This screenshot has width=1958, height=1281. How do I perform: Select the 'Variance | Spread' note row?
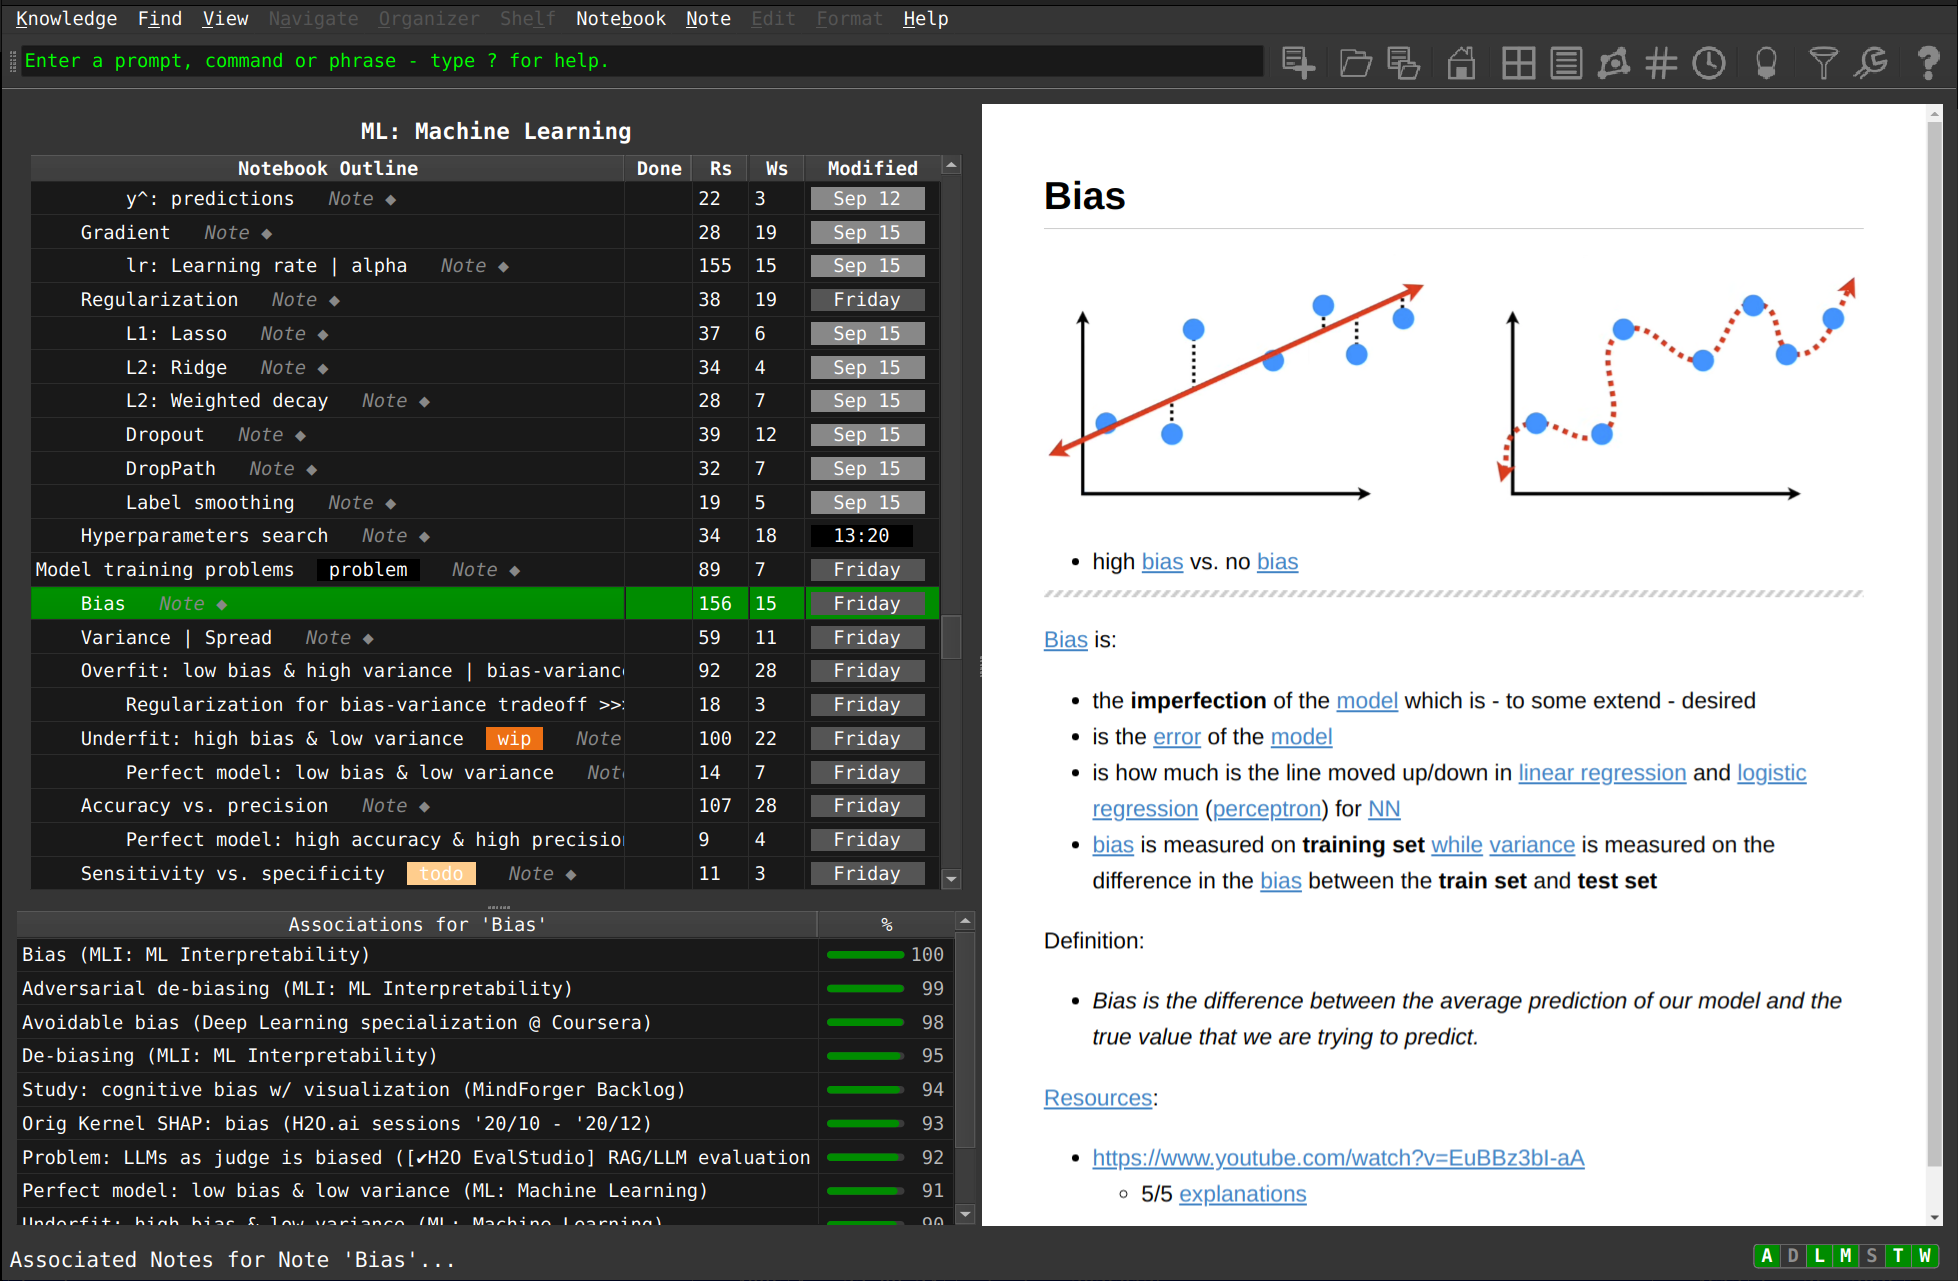tap(485, 638)
